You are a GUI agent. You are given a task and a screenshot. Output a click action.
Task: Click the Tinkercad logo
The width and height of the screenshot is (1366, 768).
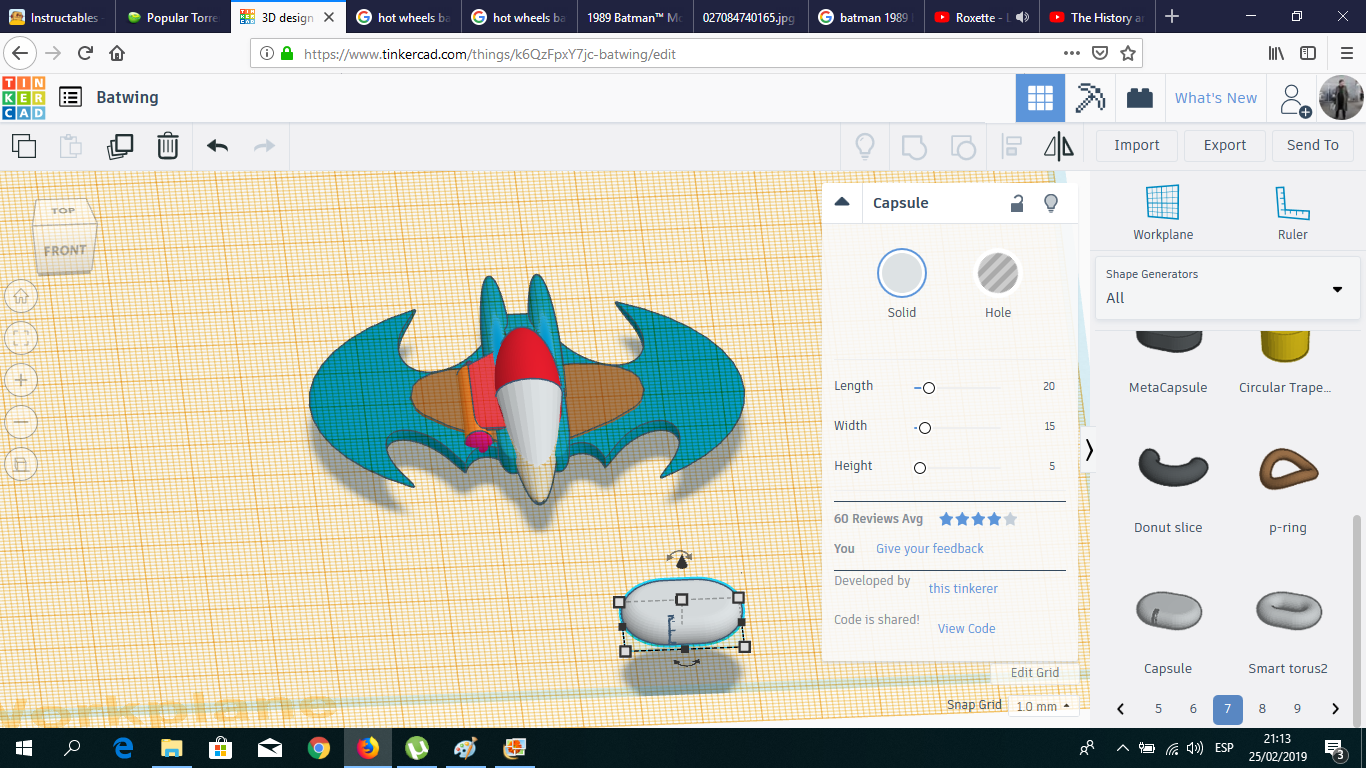(x=23, y=97)
